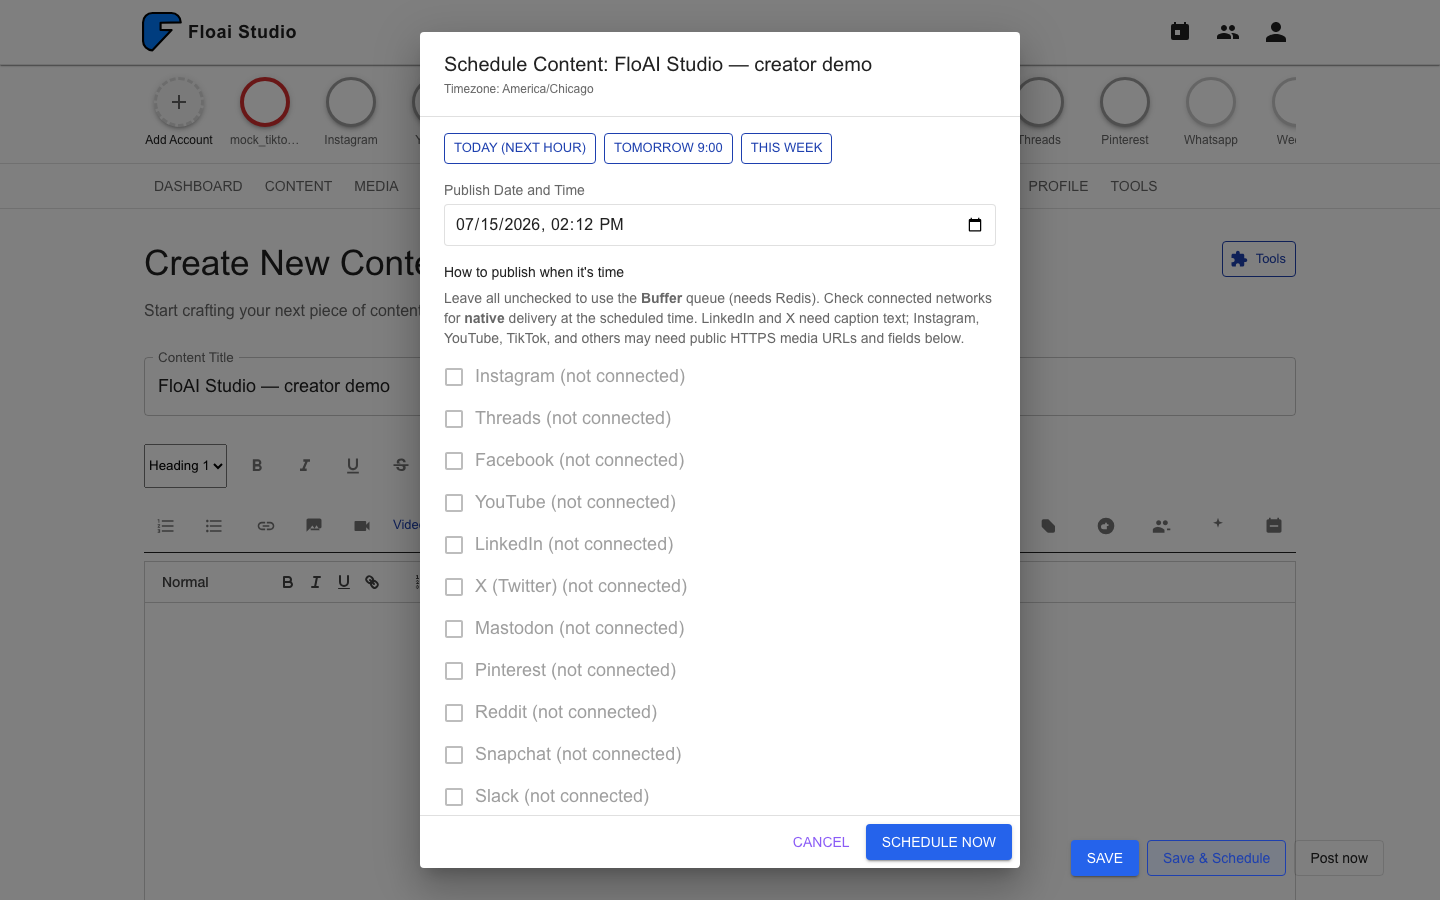The width and height of the screenshot is (1440, 900).
Task: Check the YouTube (not connected) checkbox
Action: coord(454,503)
